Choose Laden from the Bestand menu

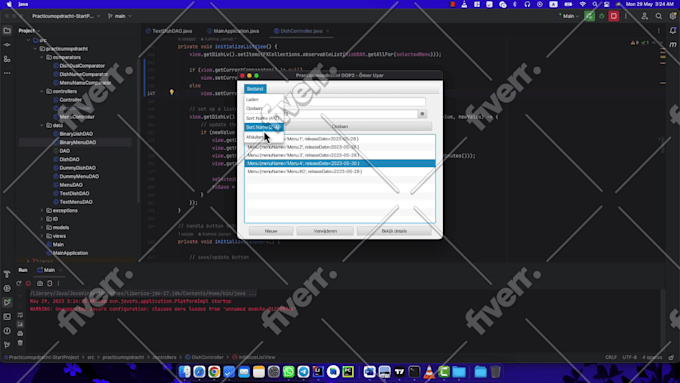coord(264,99)
